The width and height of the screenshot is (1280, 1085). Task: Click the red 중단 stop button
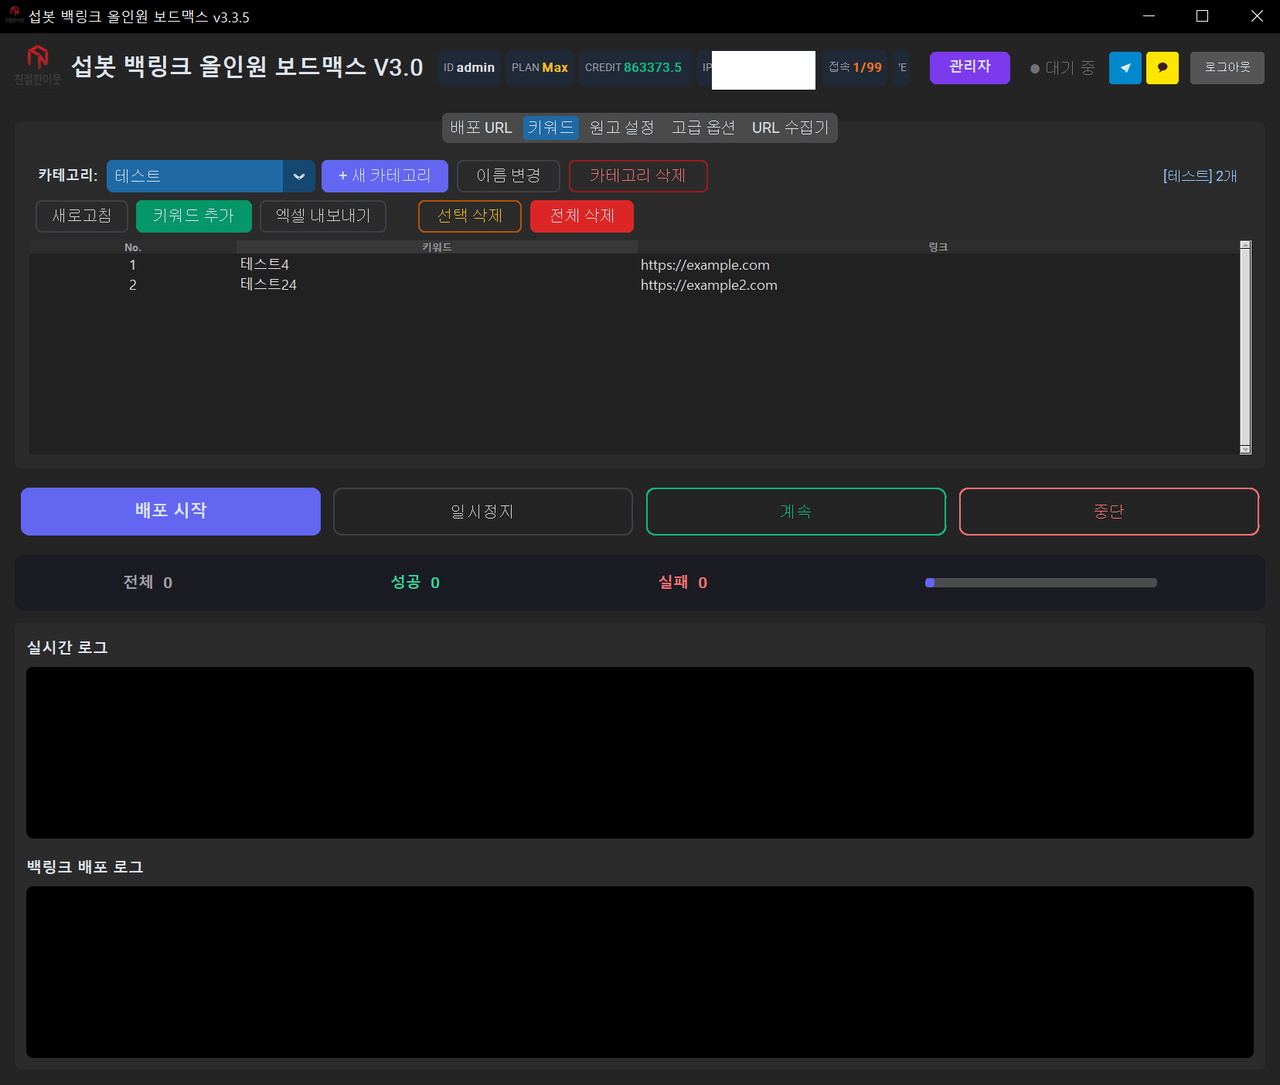tap(1109, 511)
